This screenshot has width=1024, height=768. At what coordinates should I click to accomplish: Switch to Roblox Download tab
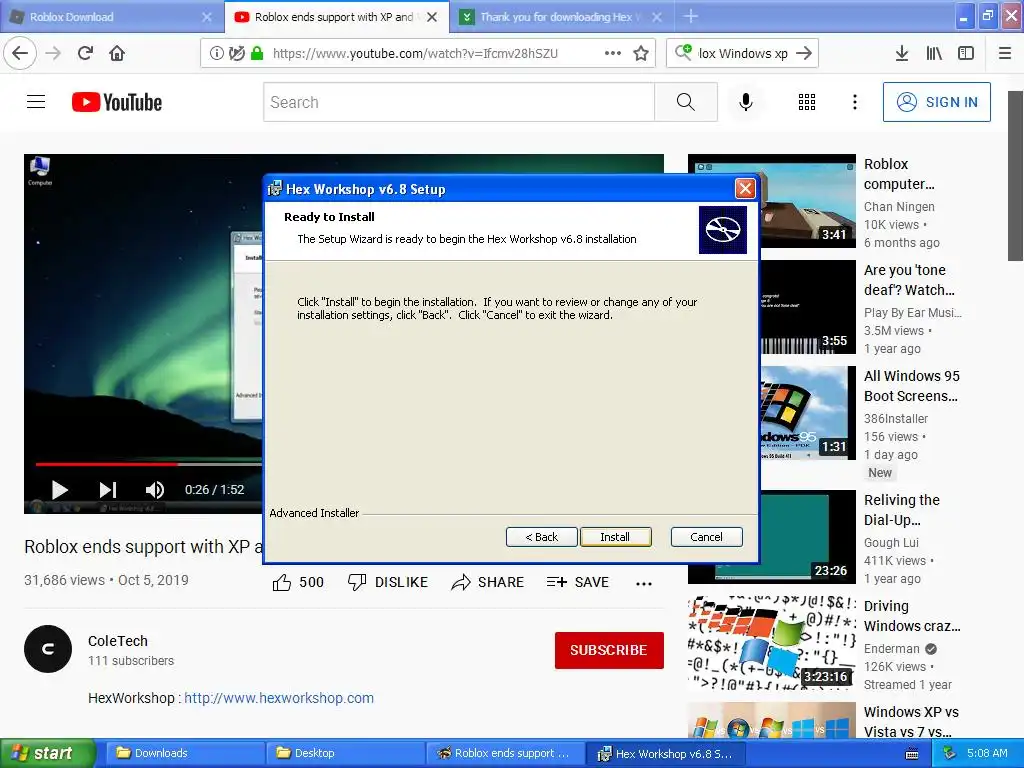(x=111, y=17)
